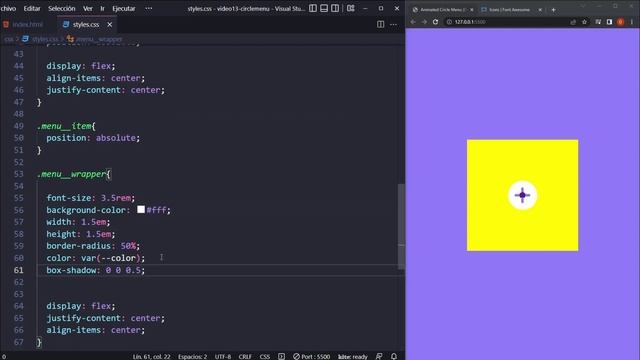Open the Archivo menu
The width and height of the screenshot is (640, 360).
coord(7,8)
